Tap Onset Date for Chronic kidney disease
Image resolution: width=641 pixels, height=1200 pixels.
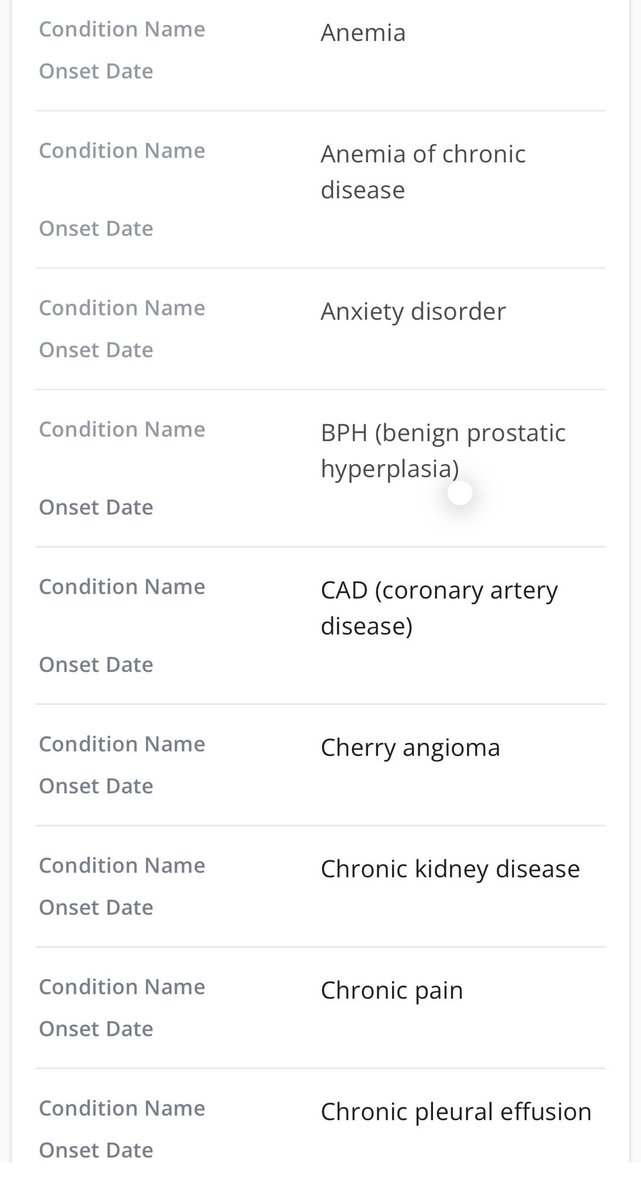tap(96, 907)
